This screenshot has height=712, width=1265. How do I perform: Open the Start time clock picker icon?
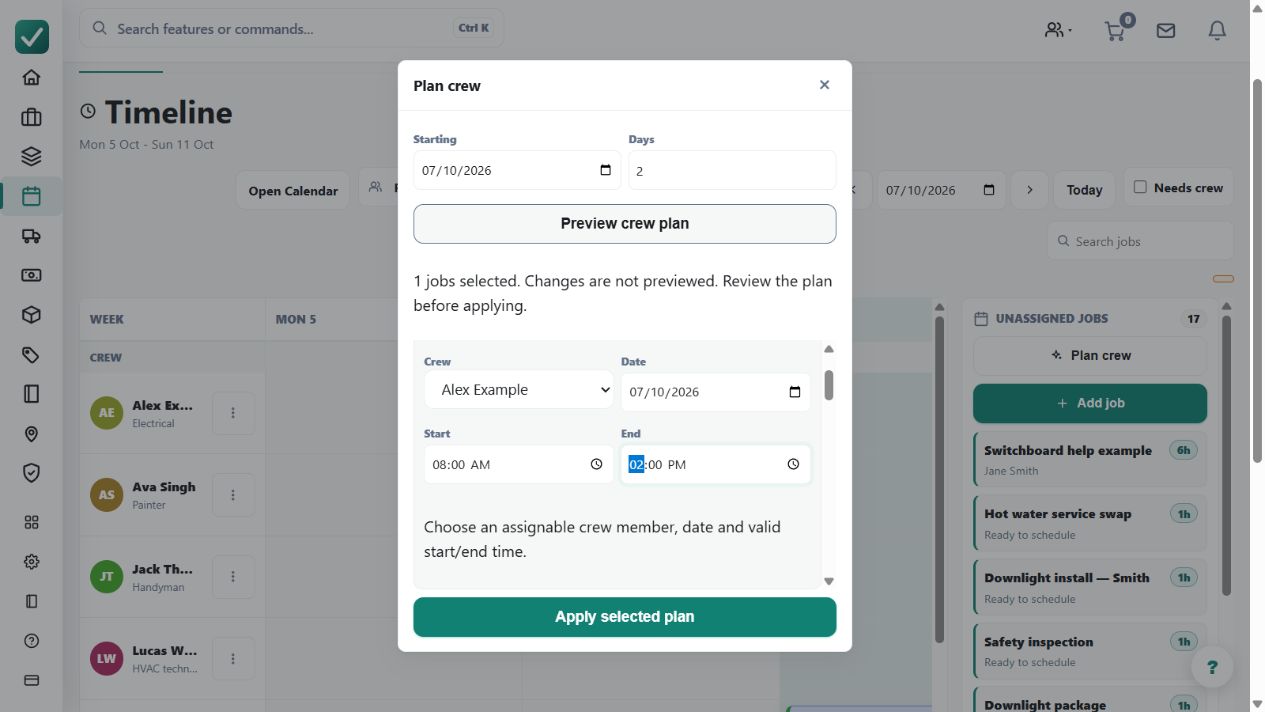pos(596,464)
